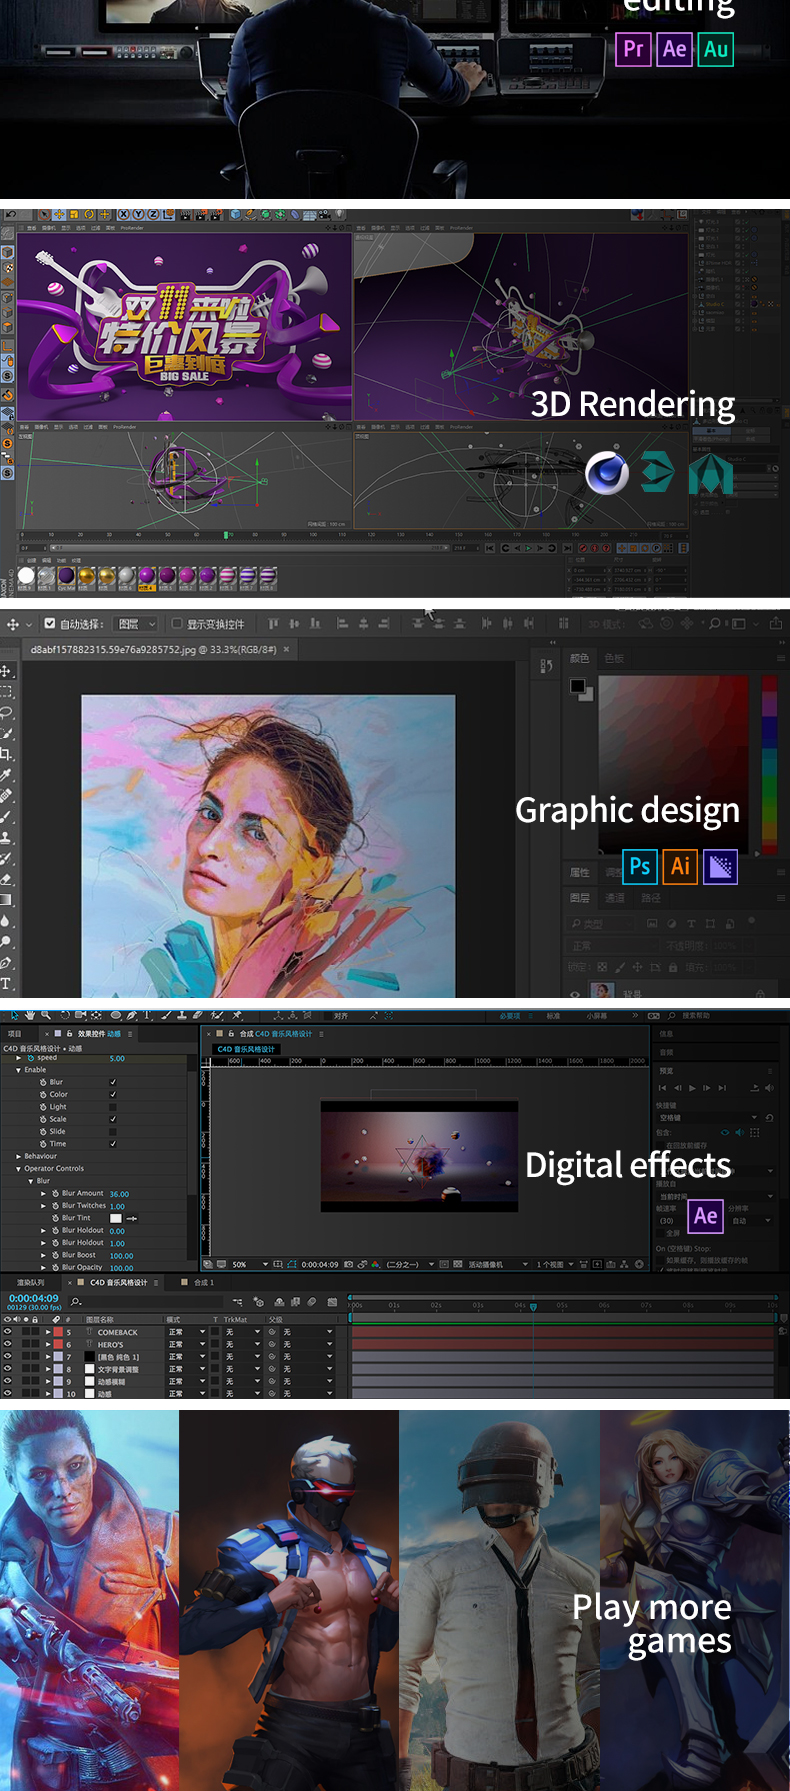Enable the Light checkbox under Enable
The height and width of the screenshot is (1791, 790).
tap(113, 1107)
